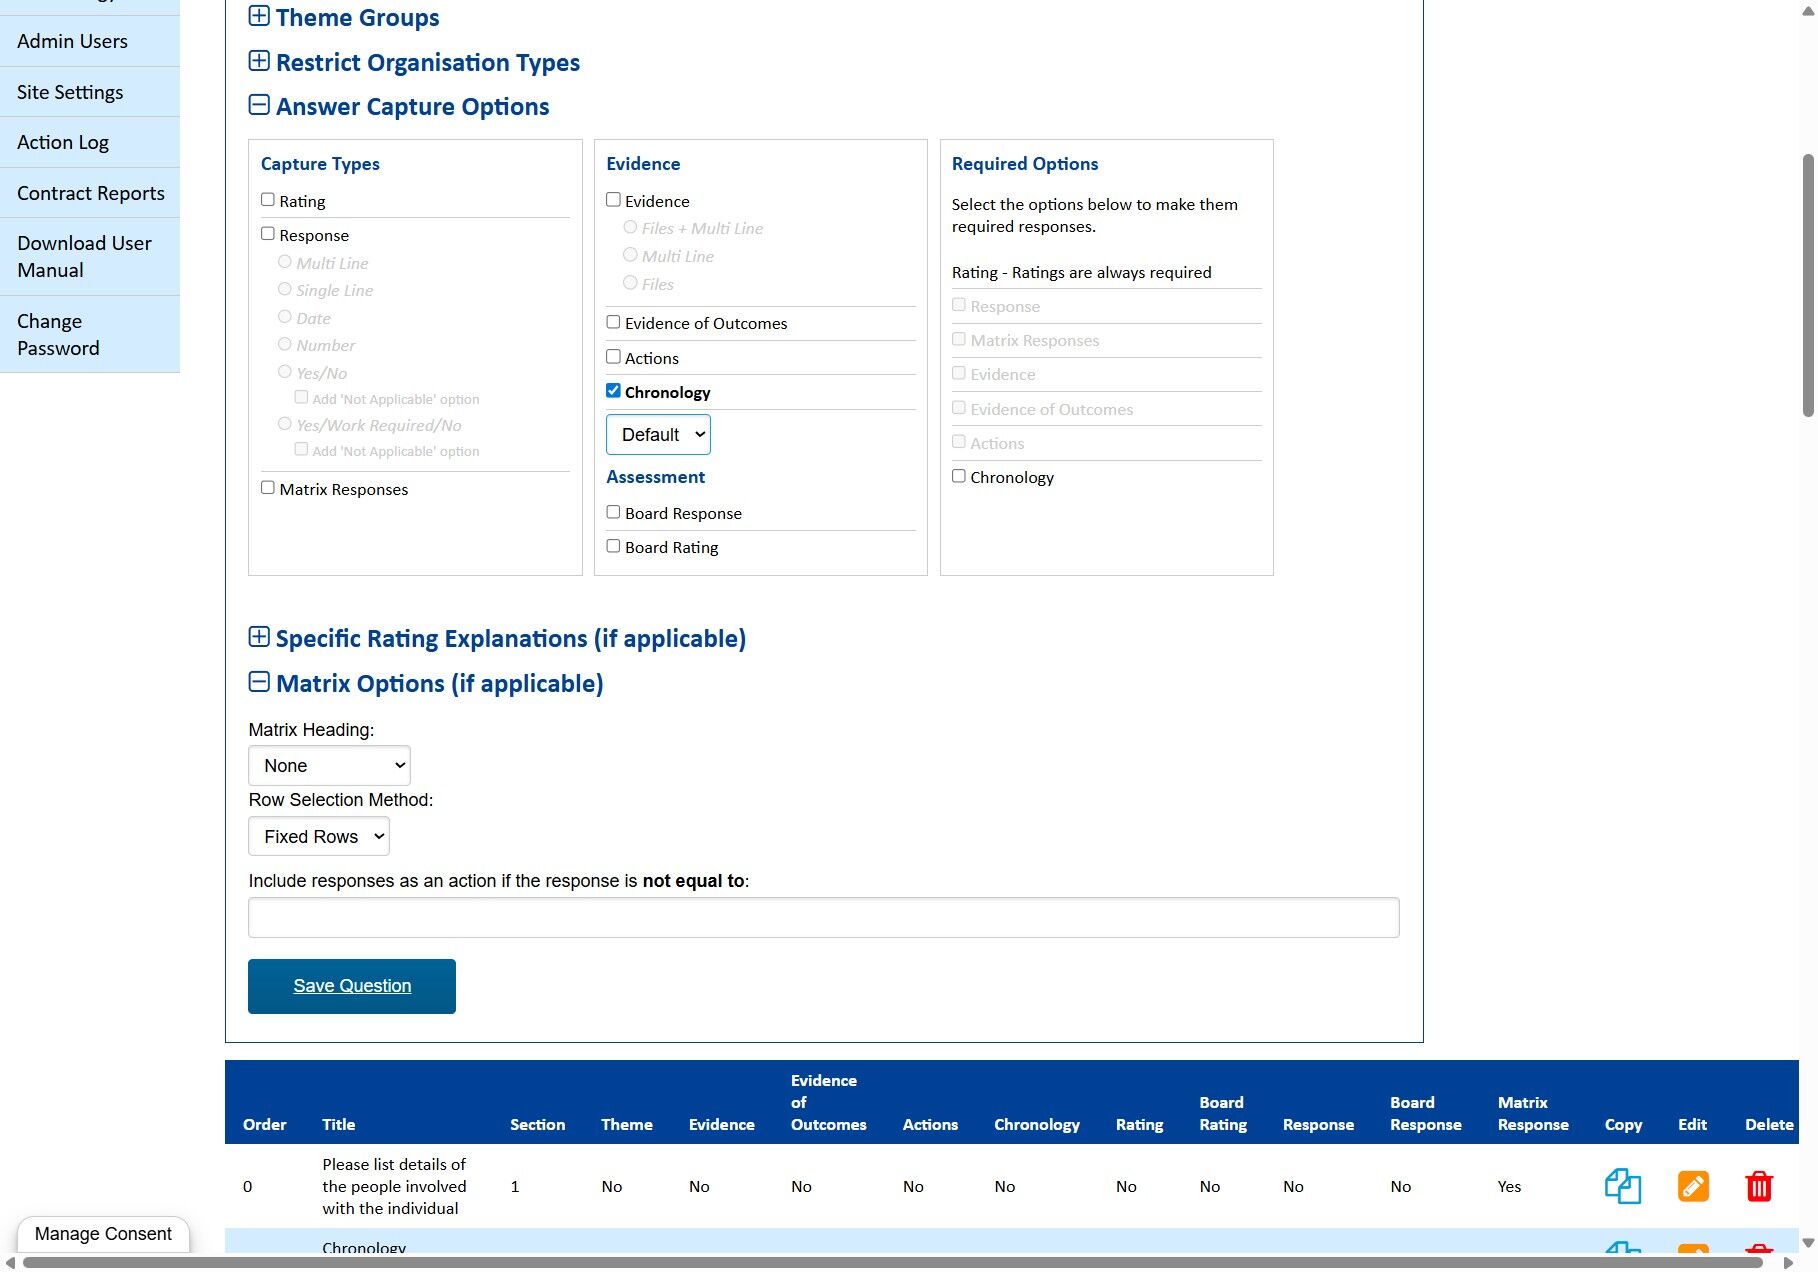Make Chronology required in Required Options
Viewport: 1818px width, 1272px height.
[x=959, y=476]
